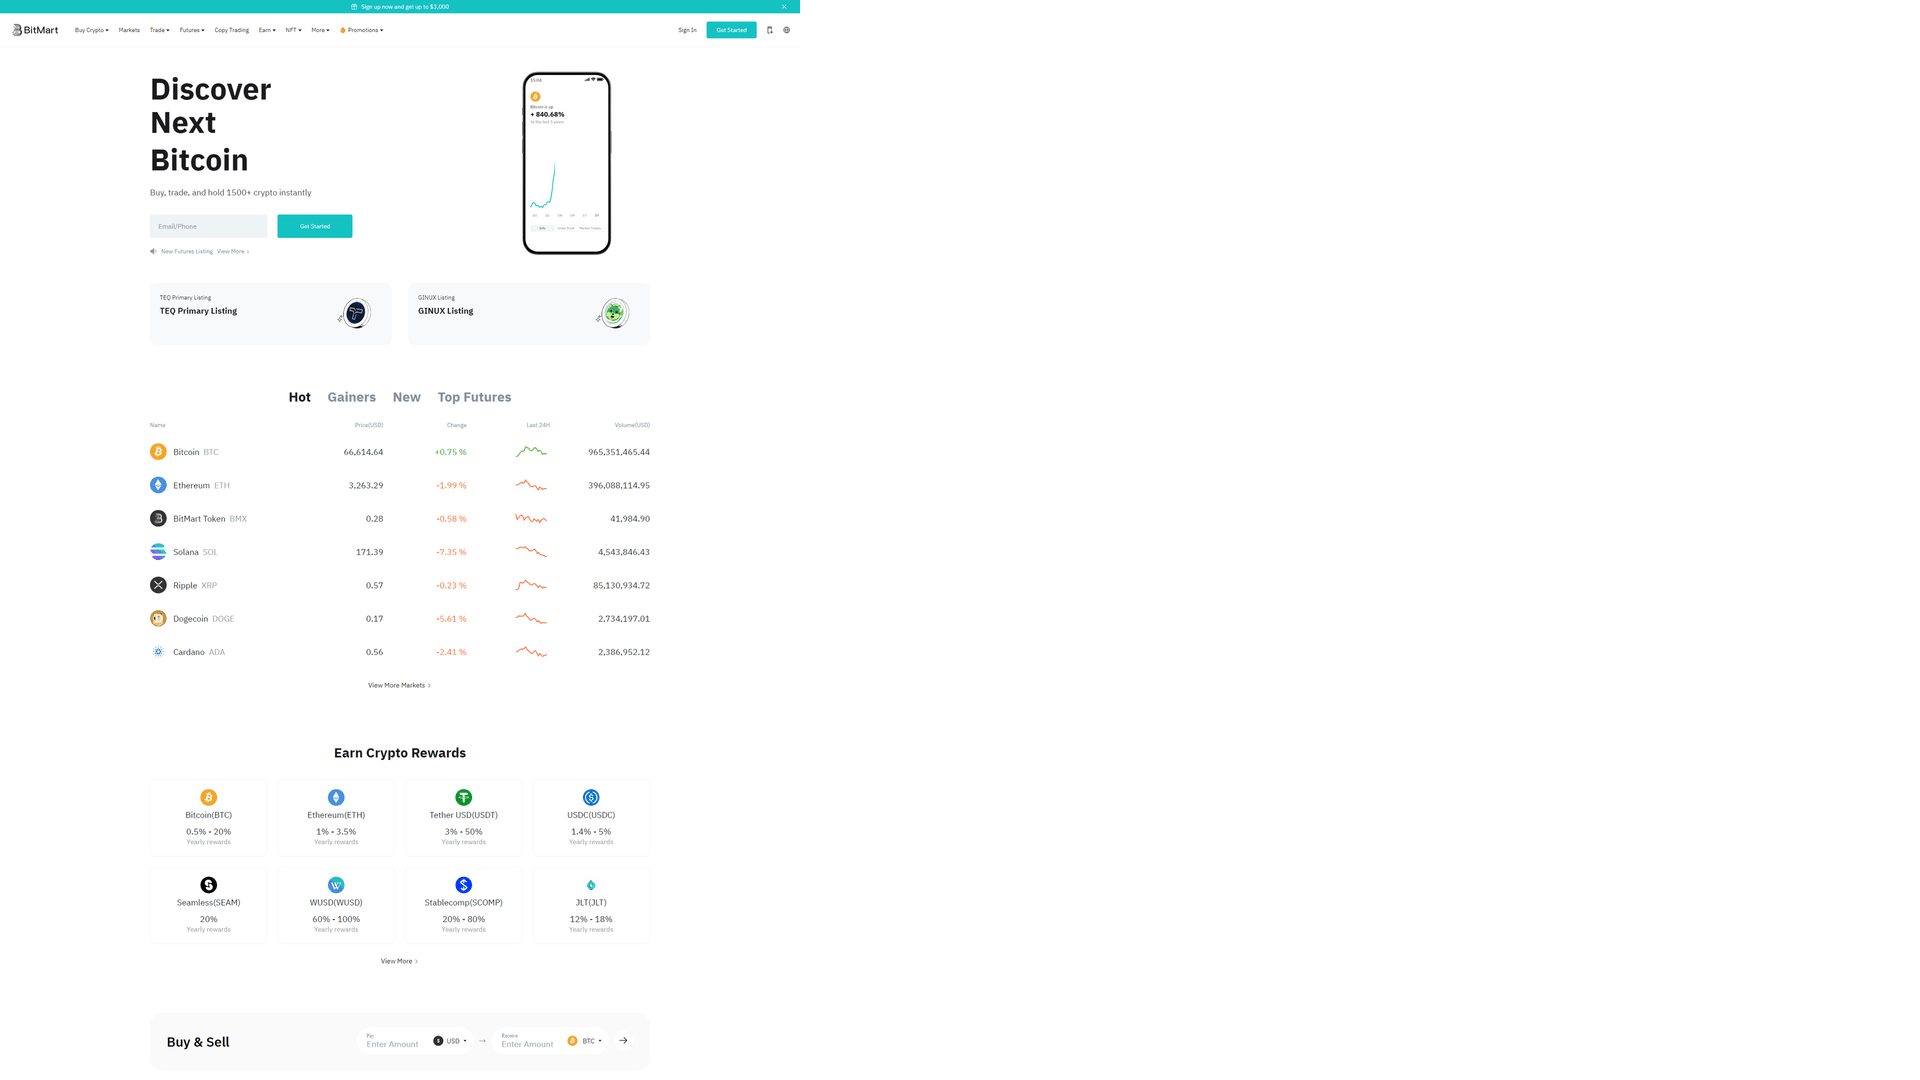Click the Bitcoin icon in Earn rewards

[208, 797]
